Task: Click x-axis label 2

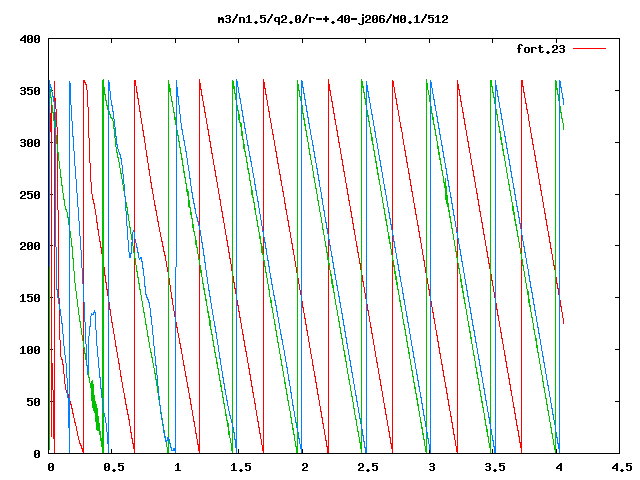Action: [x=304, y=467]
